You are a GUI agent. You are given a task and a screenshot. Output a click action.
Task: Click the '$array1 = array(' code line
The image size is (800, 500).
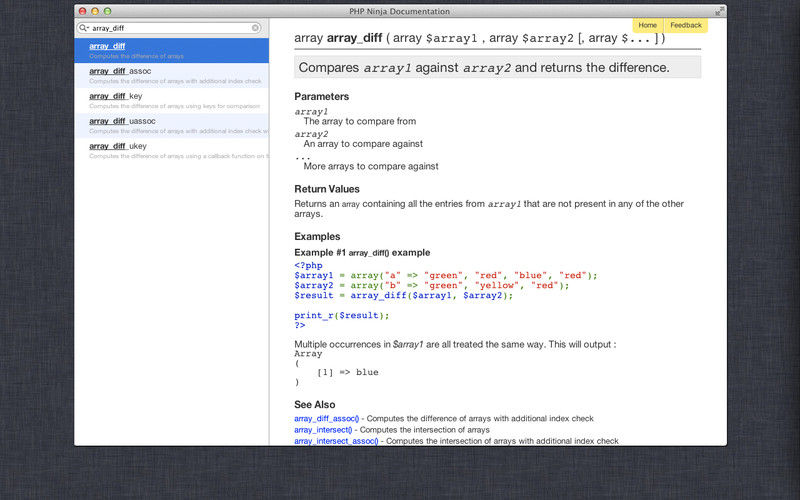pyautogui.click(x=445, y=276)
